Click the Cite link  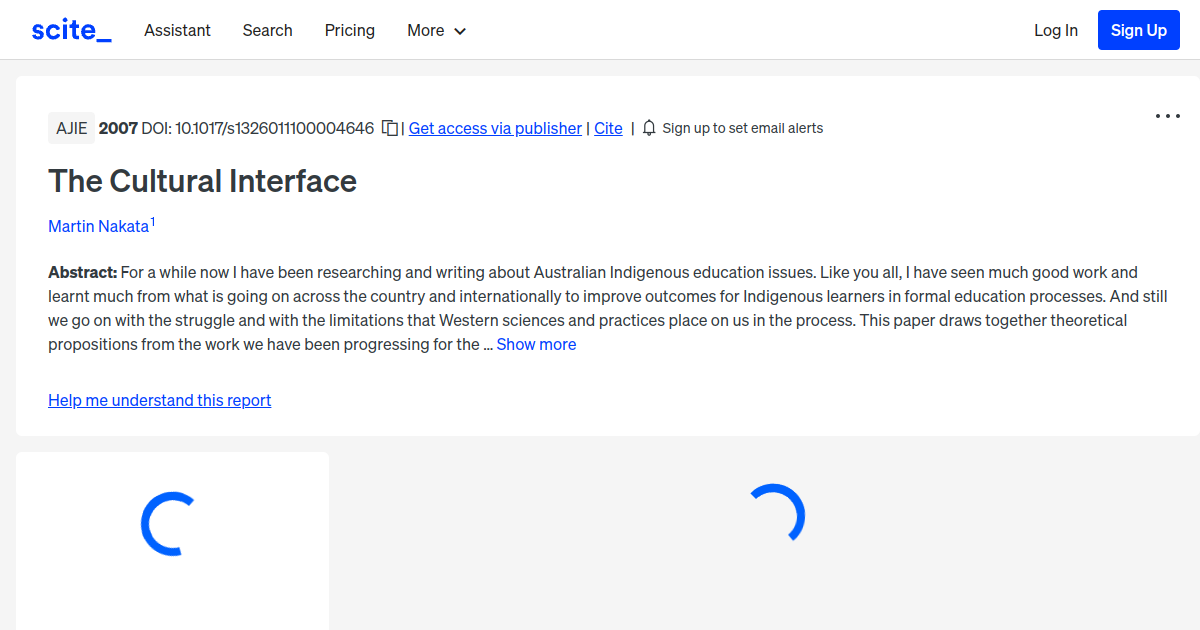click(x=608, y=128)
